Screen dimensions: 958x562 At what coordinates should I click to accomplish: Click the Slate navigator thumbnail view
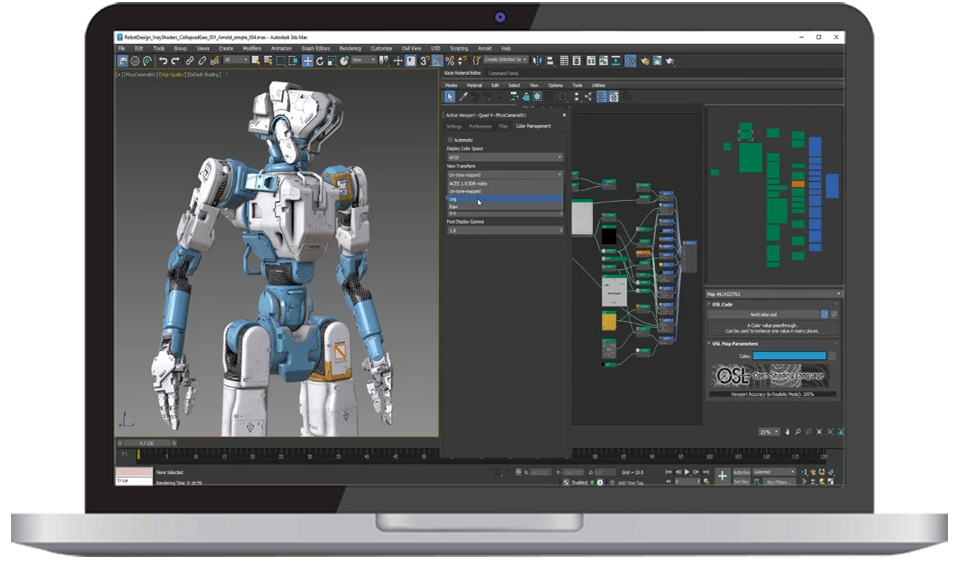774,194
